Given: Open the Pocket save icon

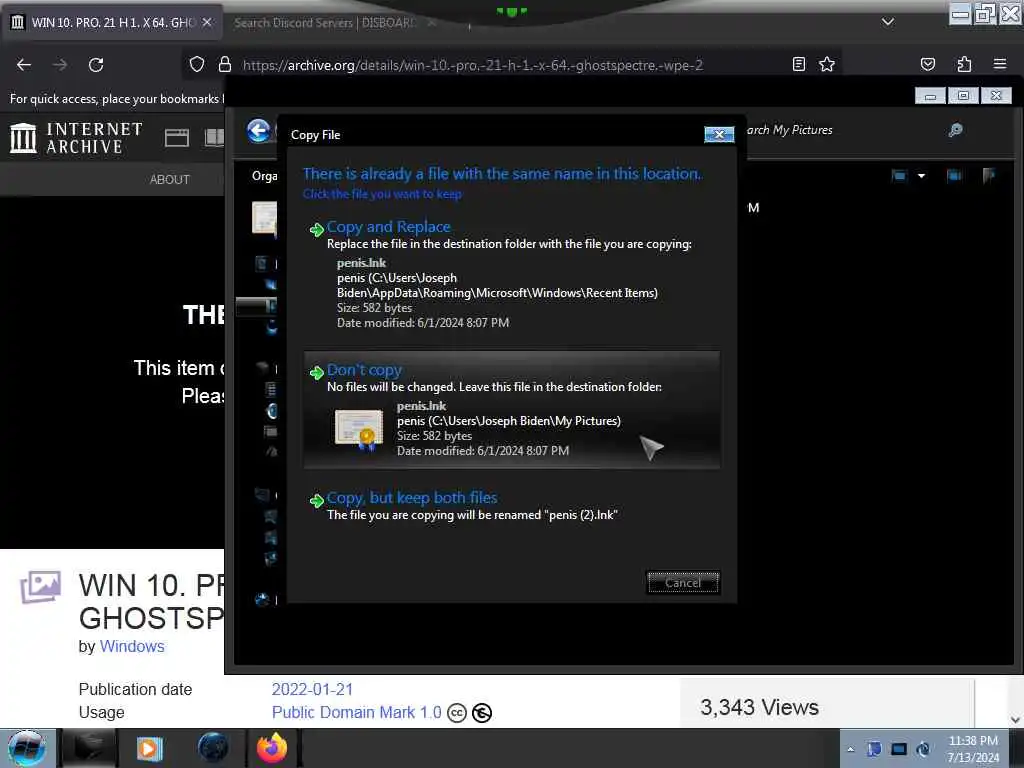Looking at the screenshot, I should (927, 64).
